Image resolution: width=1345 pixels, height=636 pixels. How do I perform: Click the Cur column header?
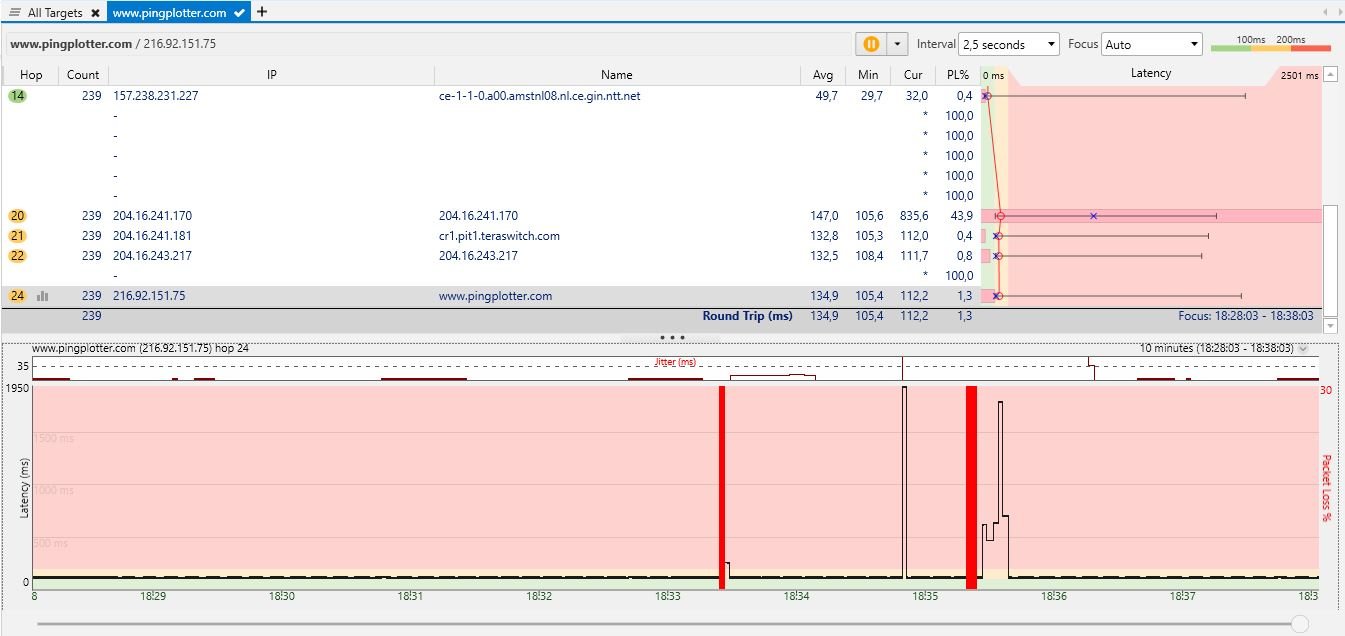click(x=913, y=75)
